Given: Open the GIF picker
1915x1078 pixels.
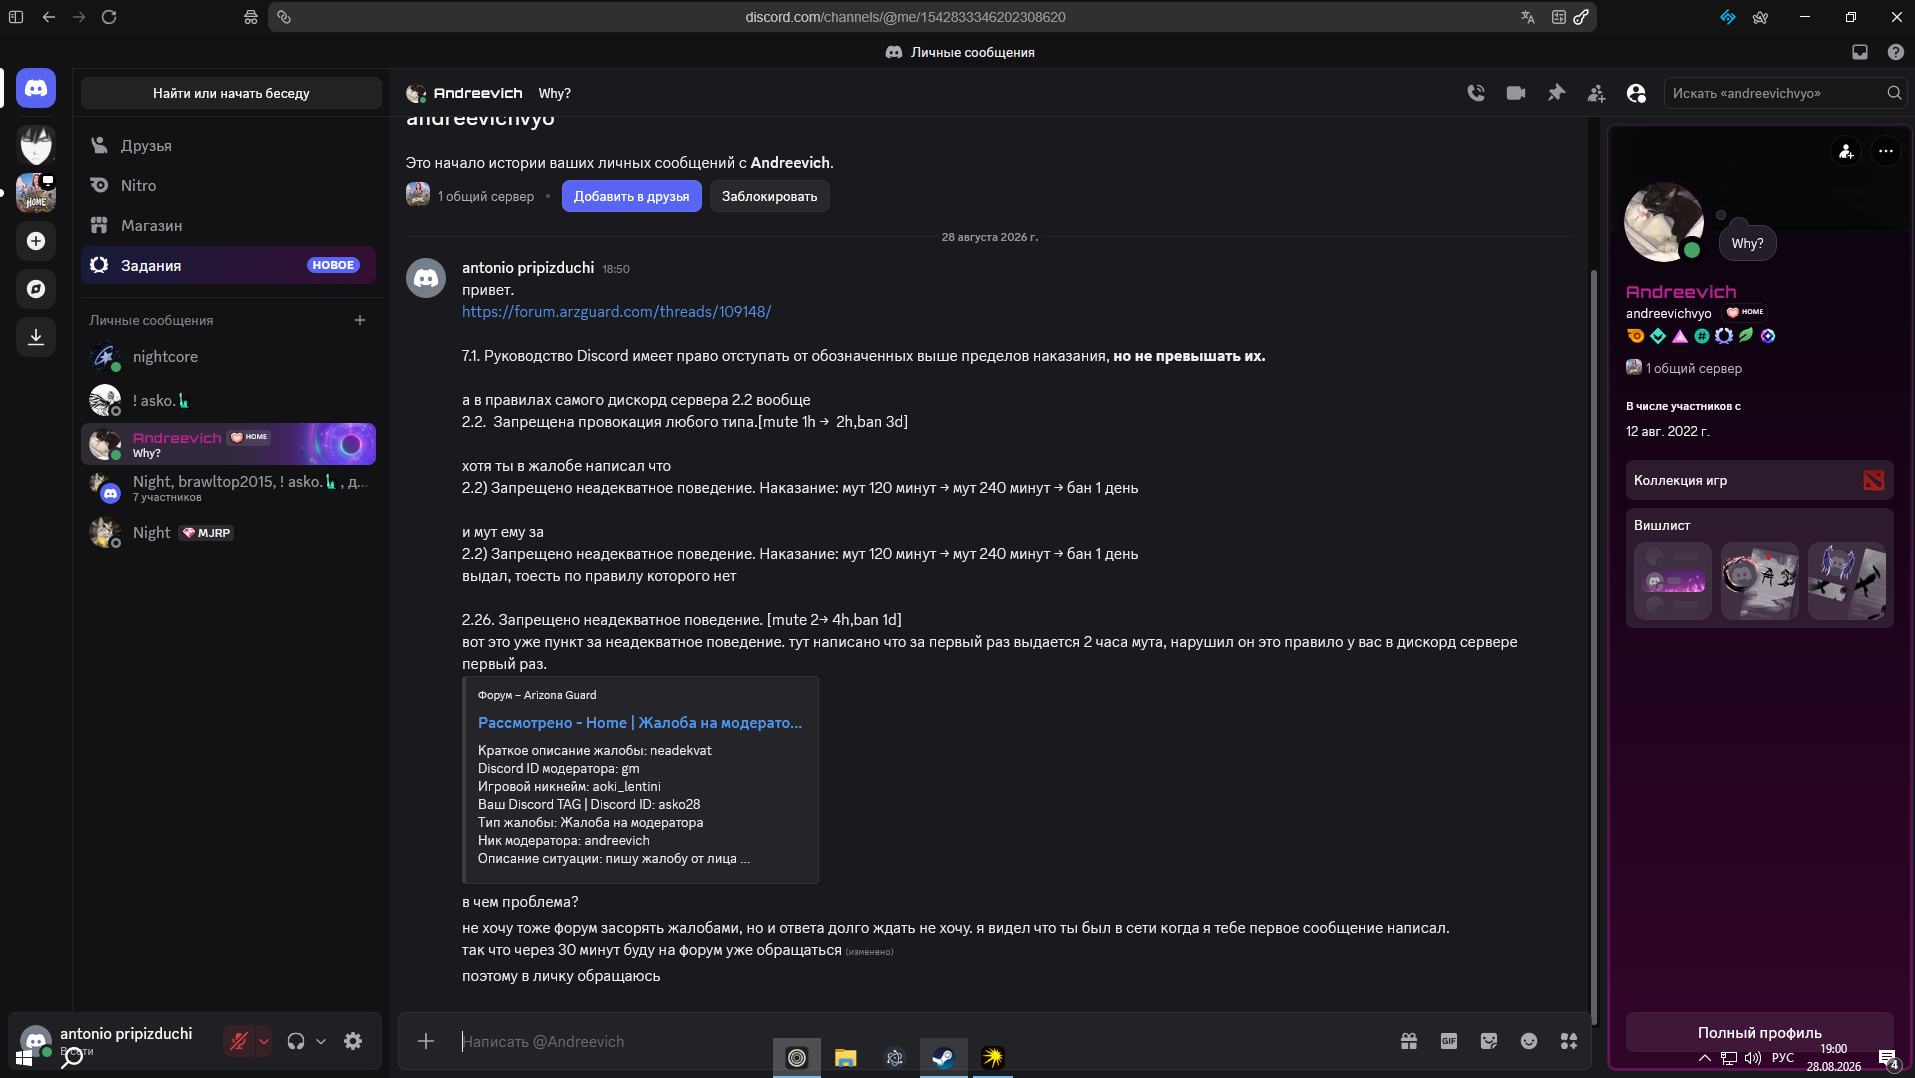Looking at the screenshot, I should (1449, 1041).
